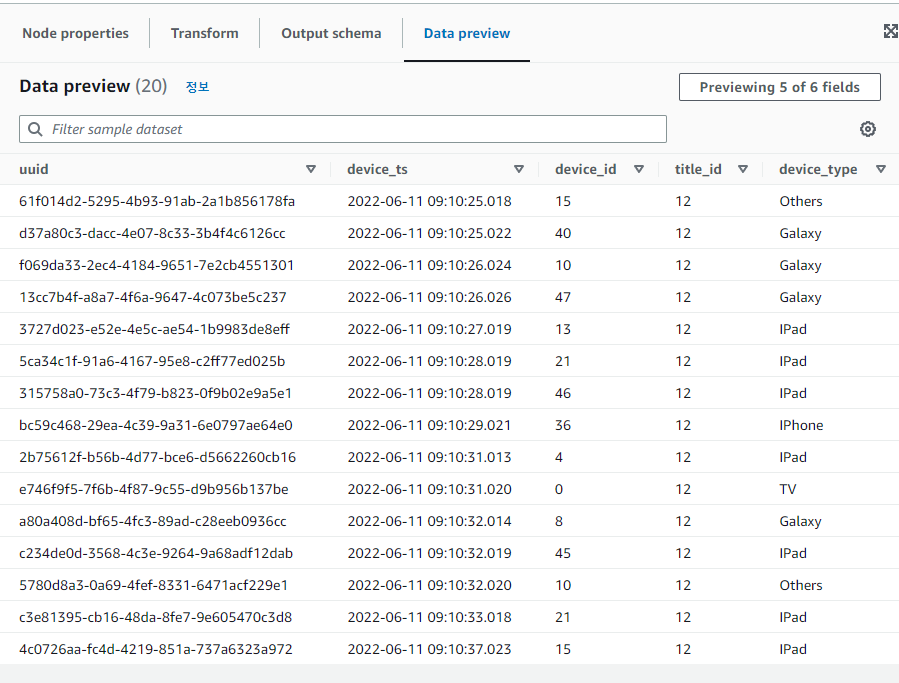
Task: Click the search magnifier icon
Action: [35, 129]
